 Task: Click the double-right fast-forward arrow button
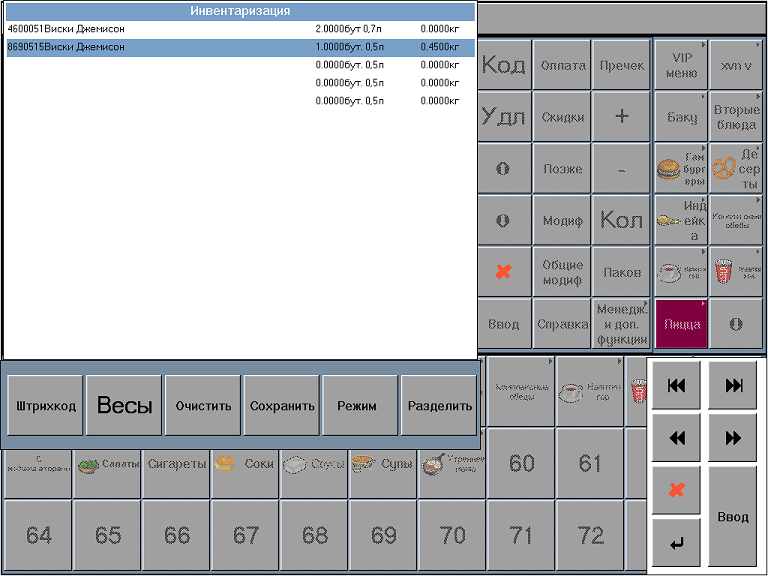(733, 438)
